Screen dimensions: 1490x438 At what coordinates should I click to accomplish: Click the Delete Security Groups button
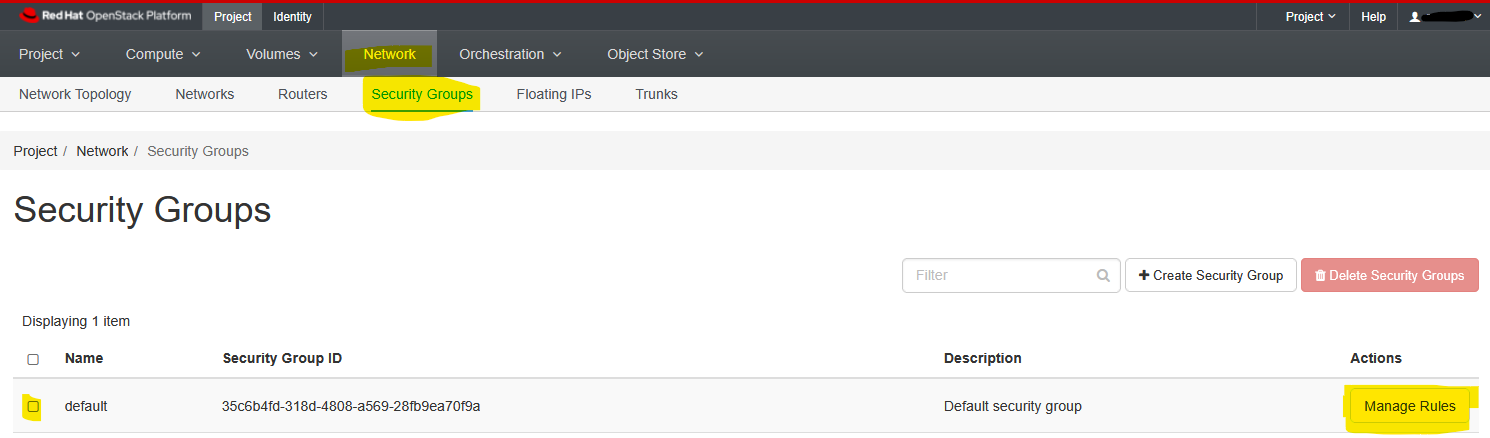1390,275
